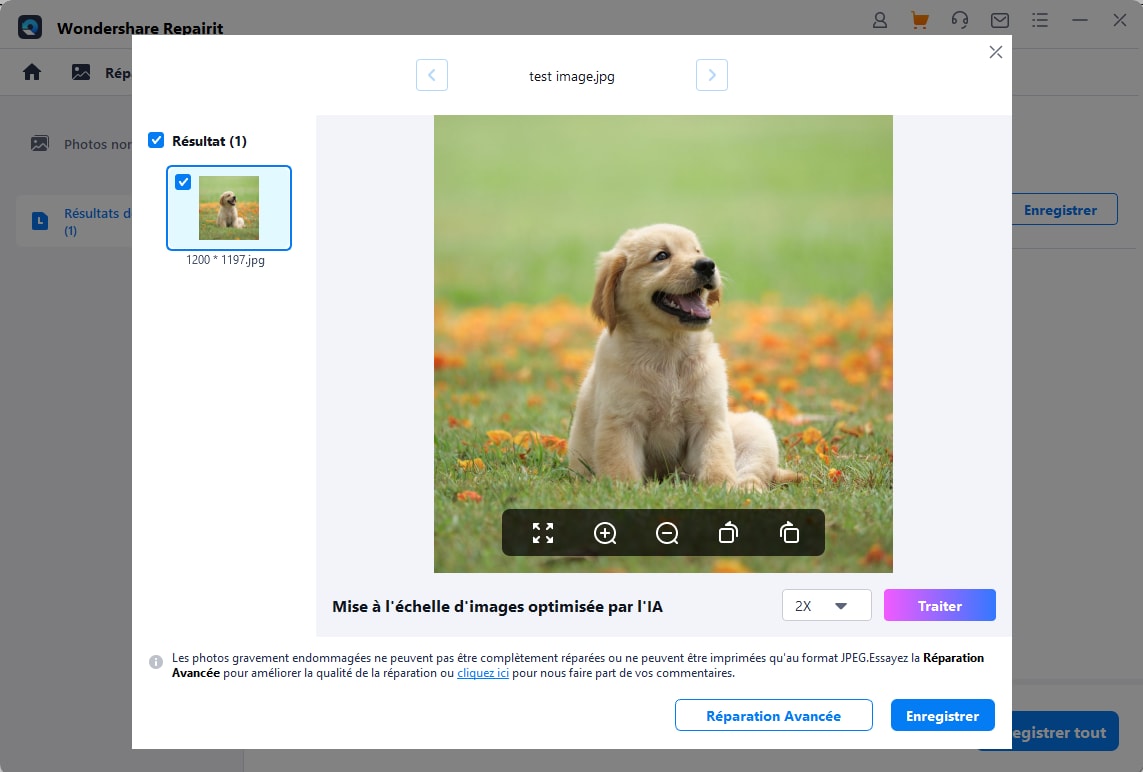
Task: Zoom in on the puppy preview
Action: click(x=605, y=533)
